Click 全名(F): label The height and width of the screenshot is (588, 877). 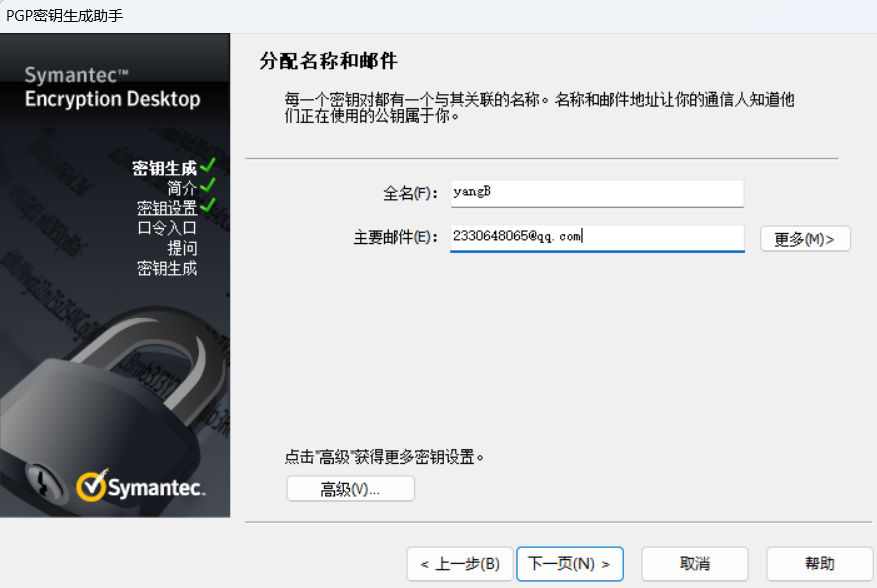(410, 194)
